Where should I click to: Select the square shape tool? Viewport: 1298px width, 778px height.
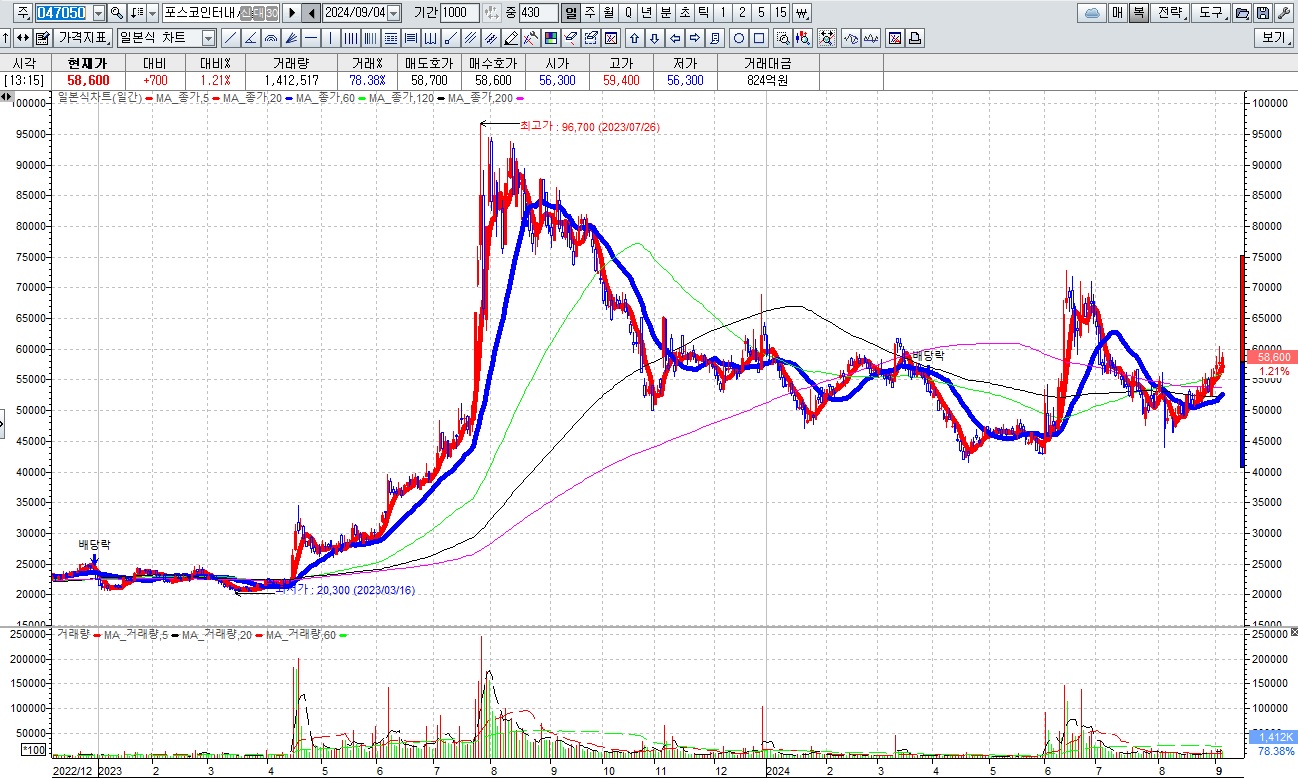759,38
